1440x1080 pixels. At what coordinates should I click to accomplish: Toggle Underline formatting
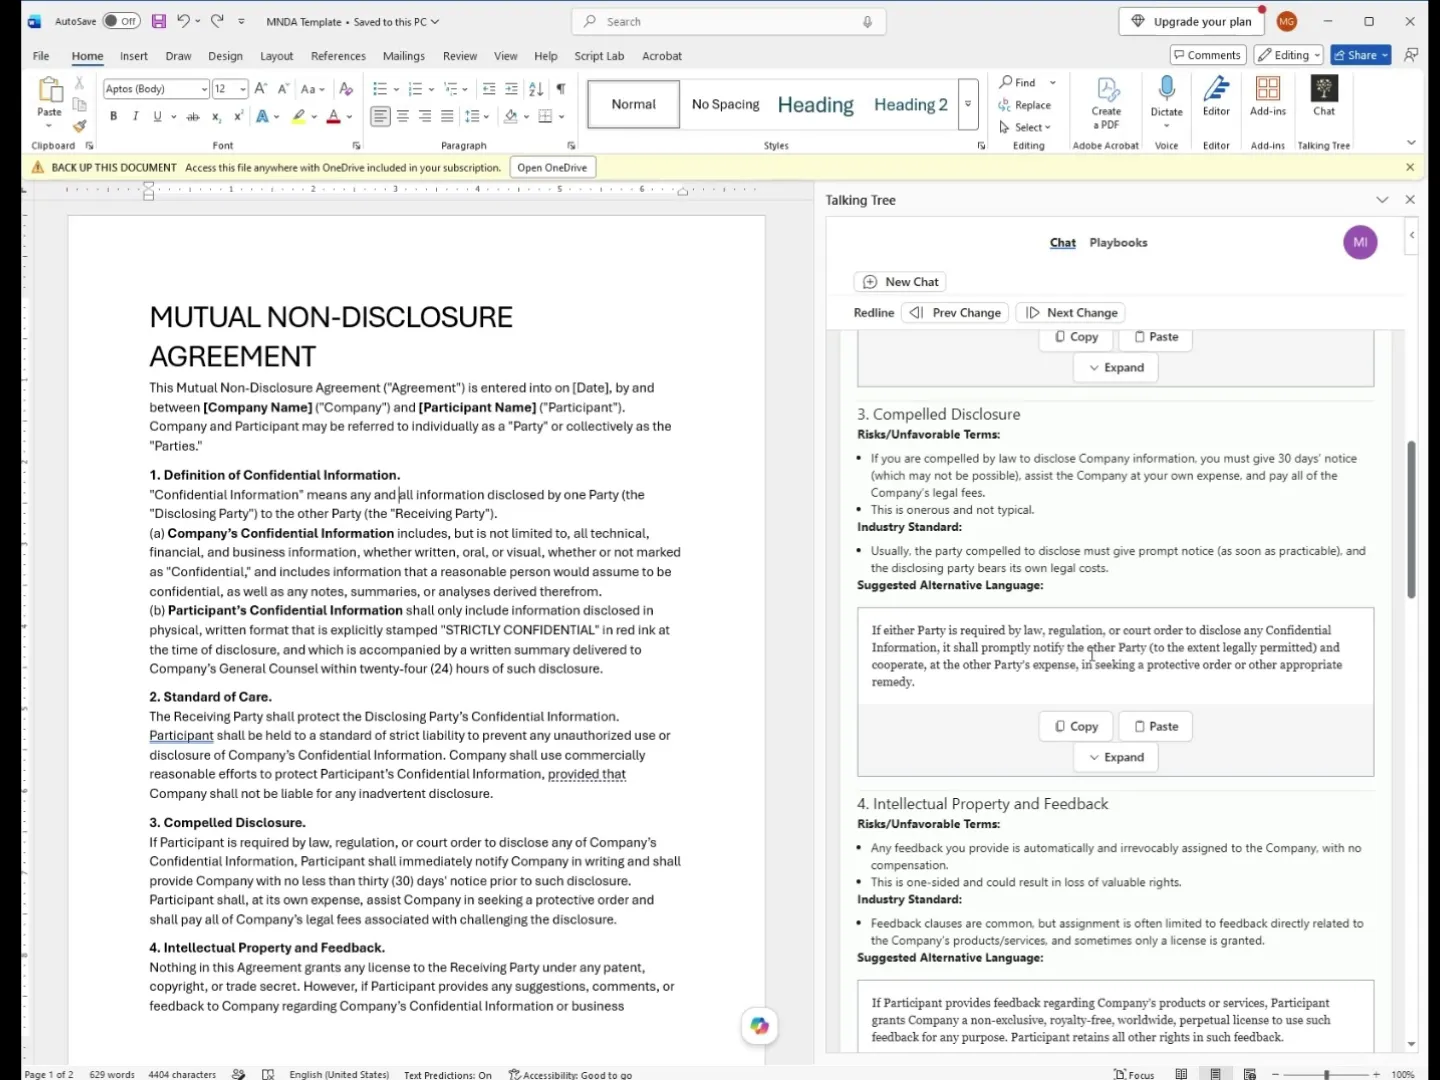click(157, 117)
